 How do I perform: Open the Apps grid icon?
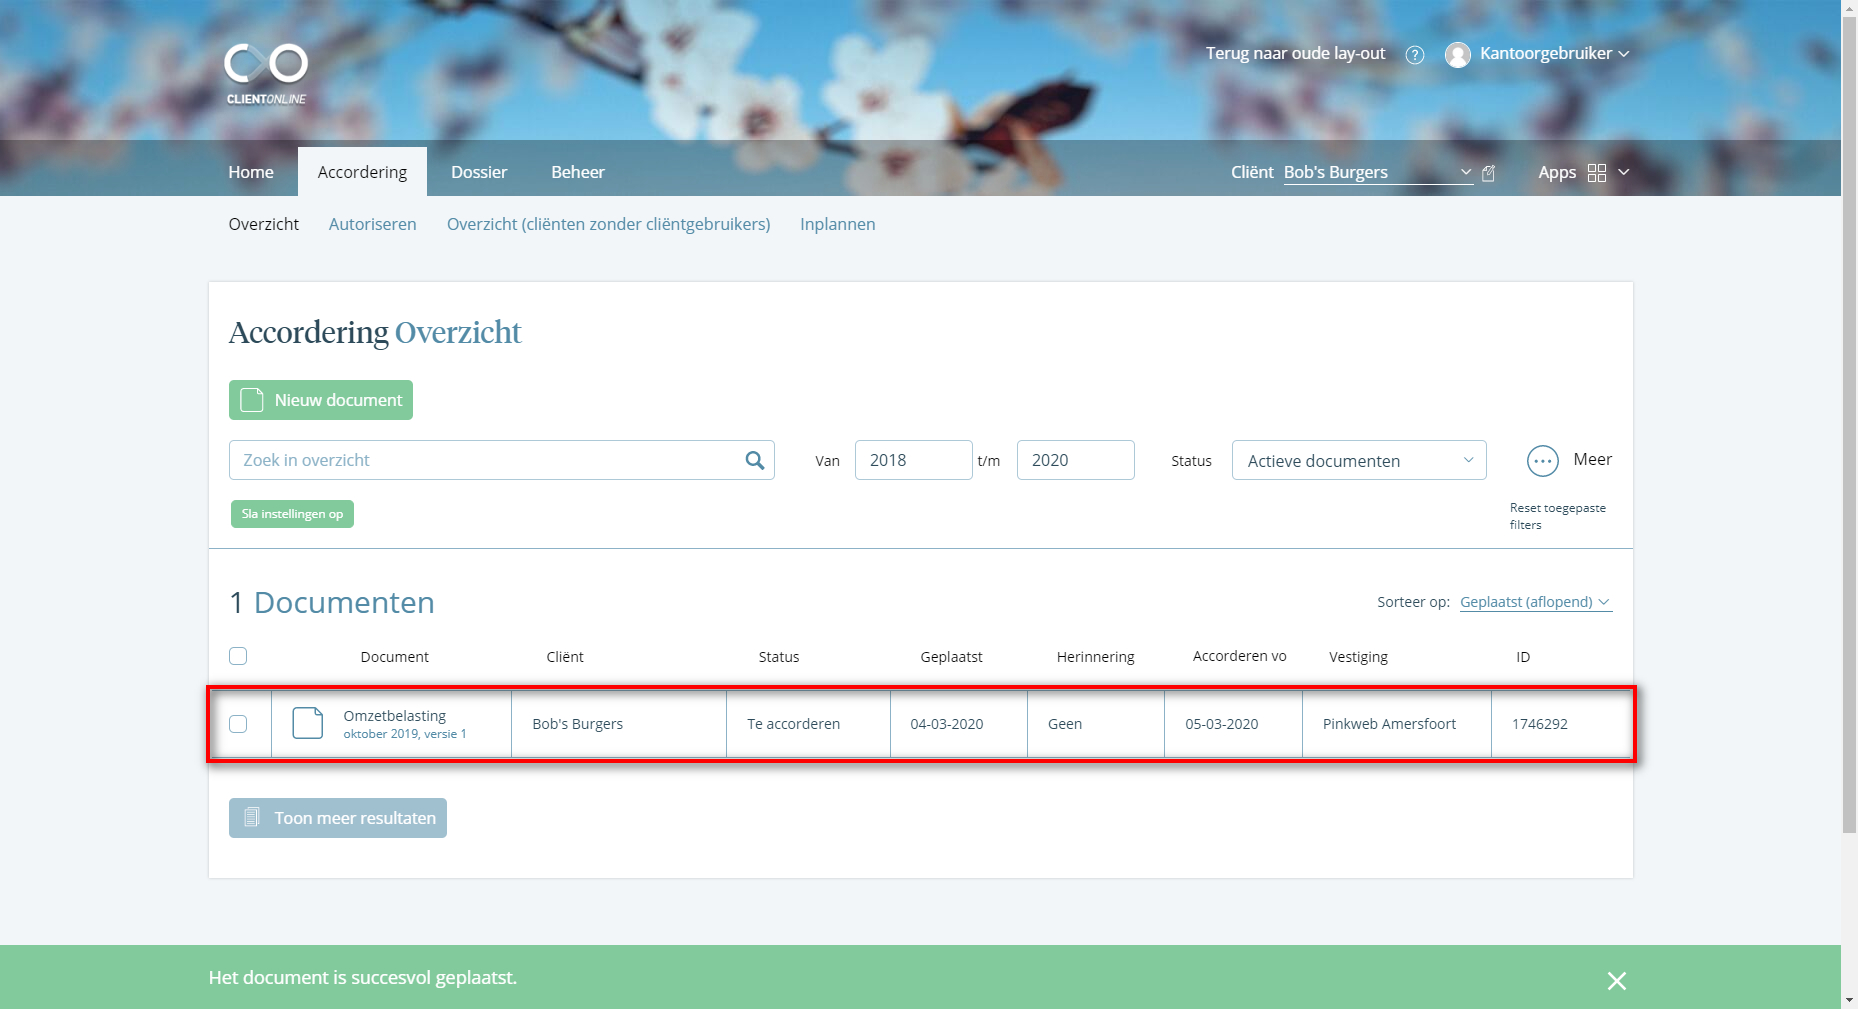(x=1597, y=173)
